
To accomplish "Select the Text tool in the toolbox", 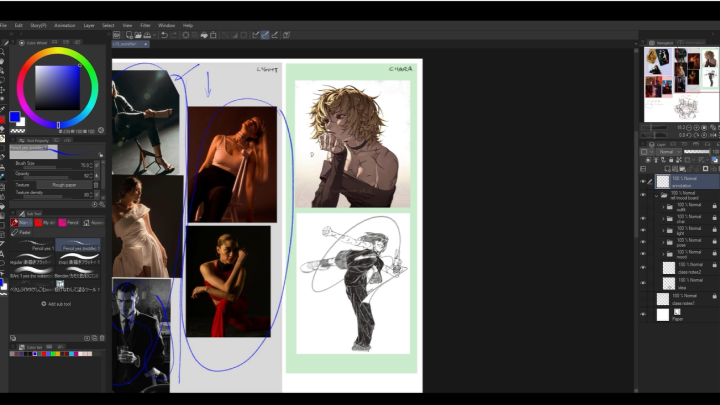I will [x=2, y=253].
